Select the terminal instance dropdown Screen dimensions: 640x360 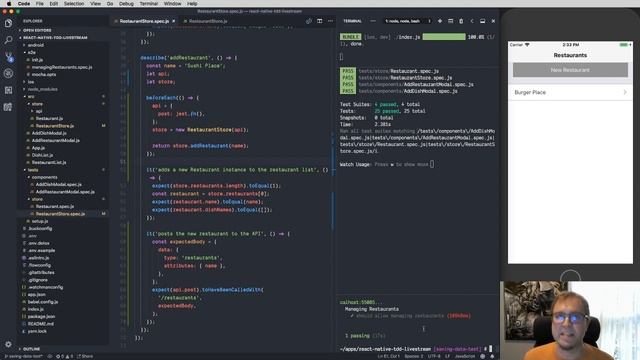407,21
